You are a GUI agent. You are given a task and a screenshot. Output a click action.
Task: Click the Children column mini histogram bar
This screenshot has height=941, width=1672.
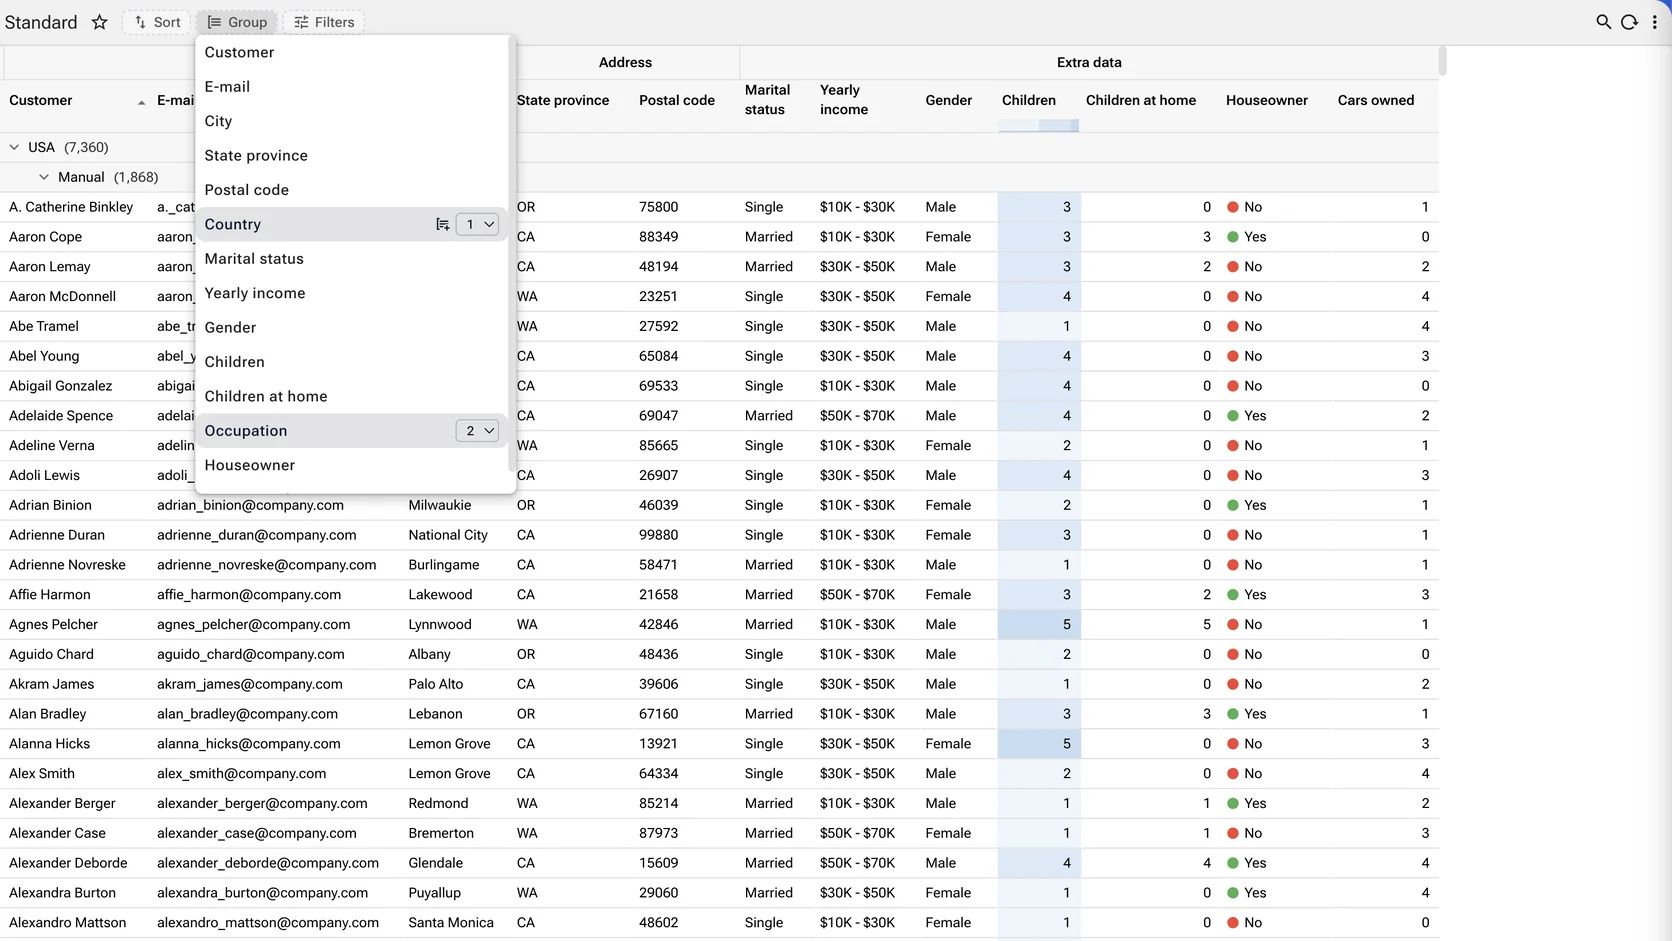[1039, 125]
